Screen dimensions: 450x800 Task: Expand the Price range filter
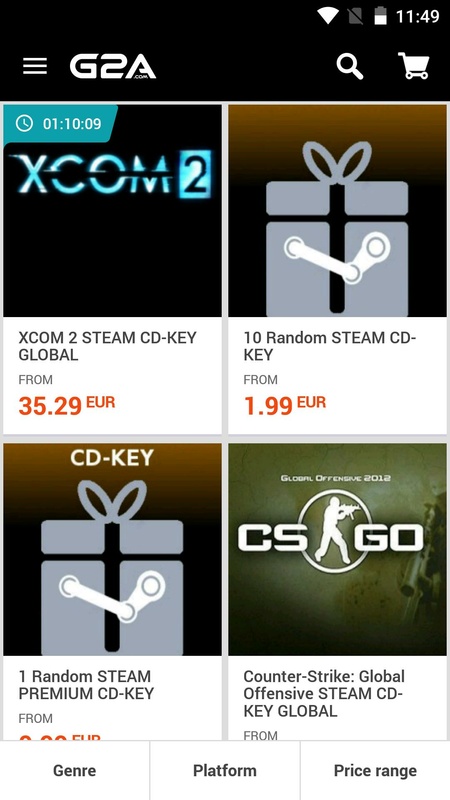tap(376, 770)
